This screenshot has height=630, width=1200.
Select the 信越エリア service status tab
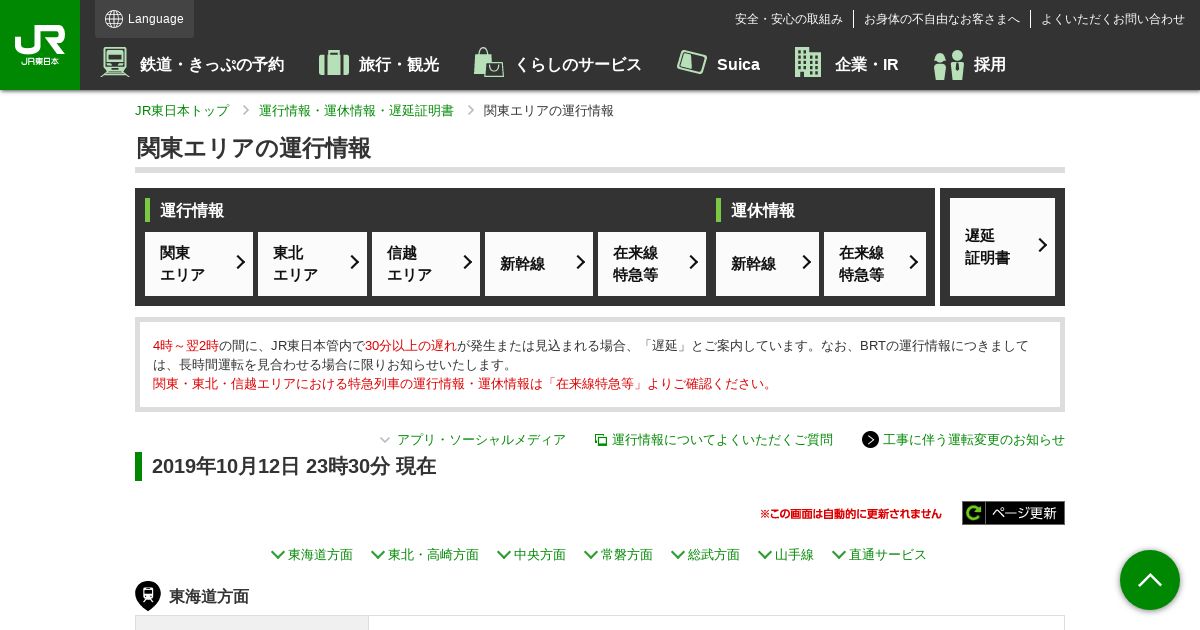click(x=426, y=264)
